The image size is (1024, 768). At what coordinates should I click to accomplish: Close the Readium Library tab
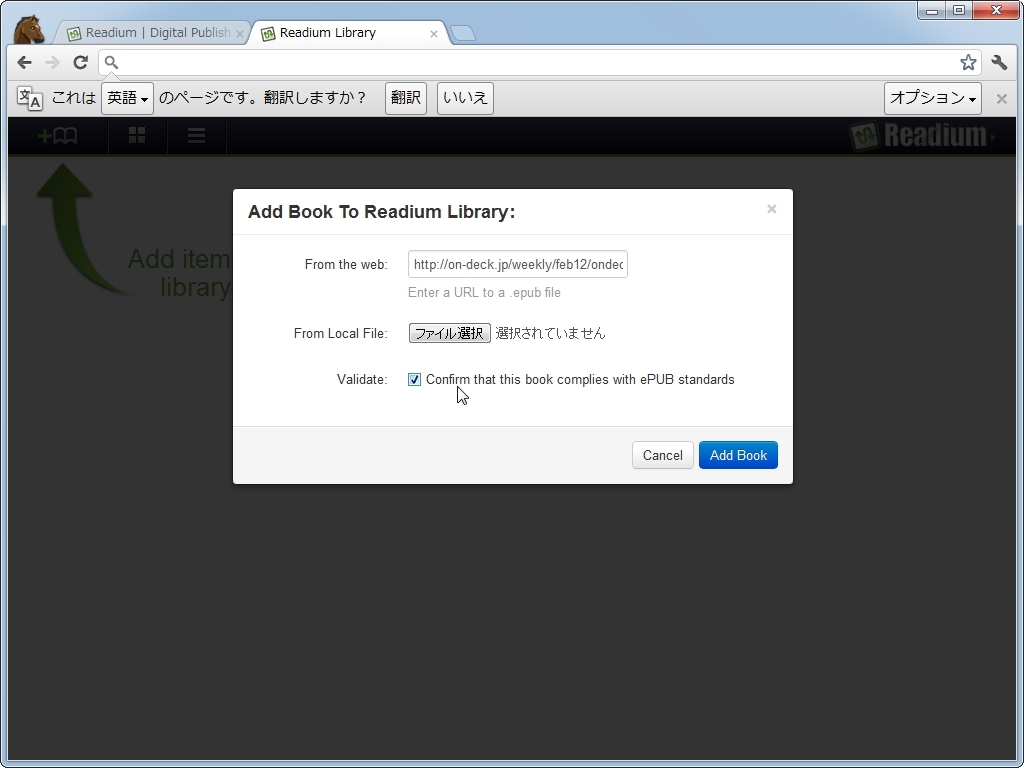[434, 34]
